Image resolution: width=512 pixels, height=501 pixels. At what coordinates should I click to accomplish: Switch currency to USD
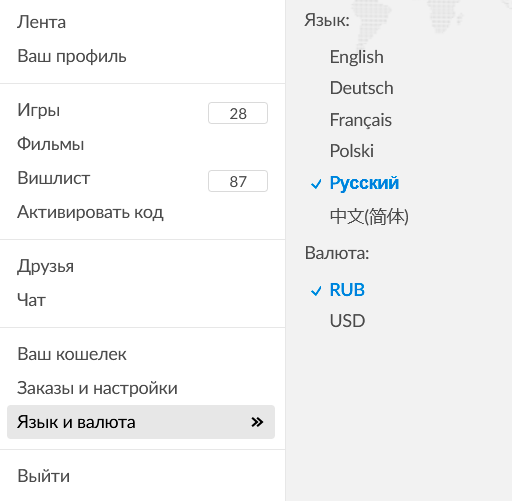coord(347,321)
